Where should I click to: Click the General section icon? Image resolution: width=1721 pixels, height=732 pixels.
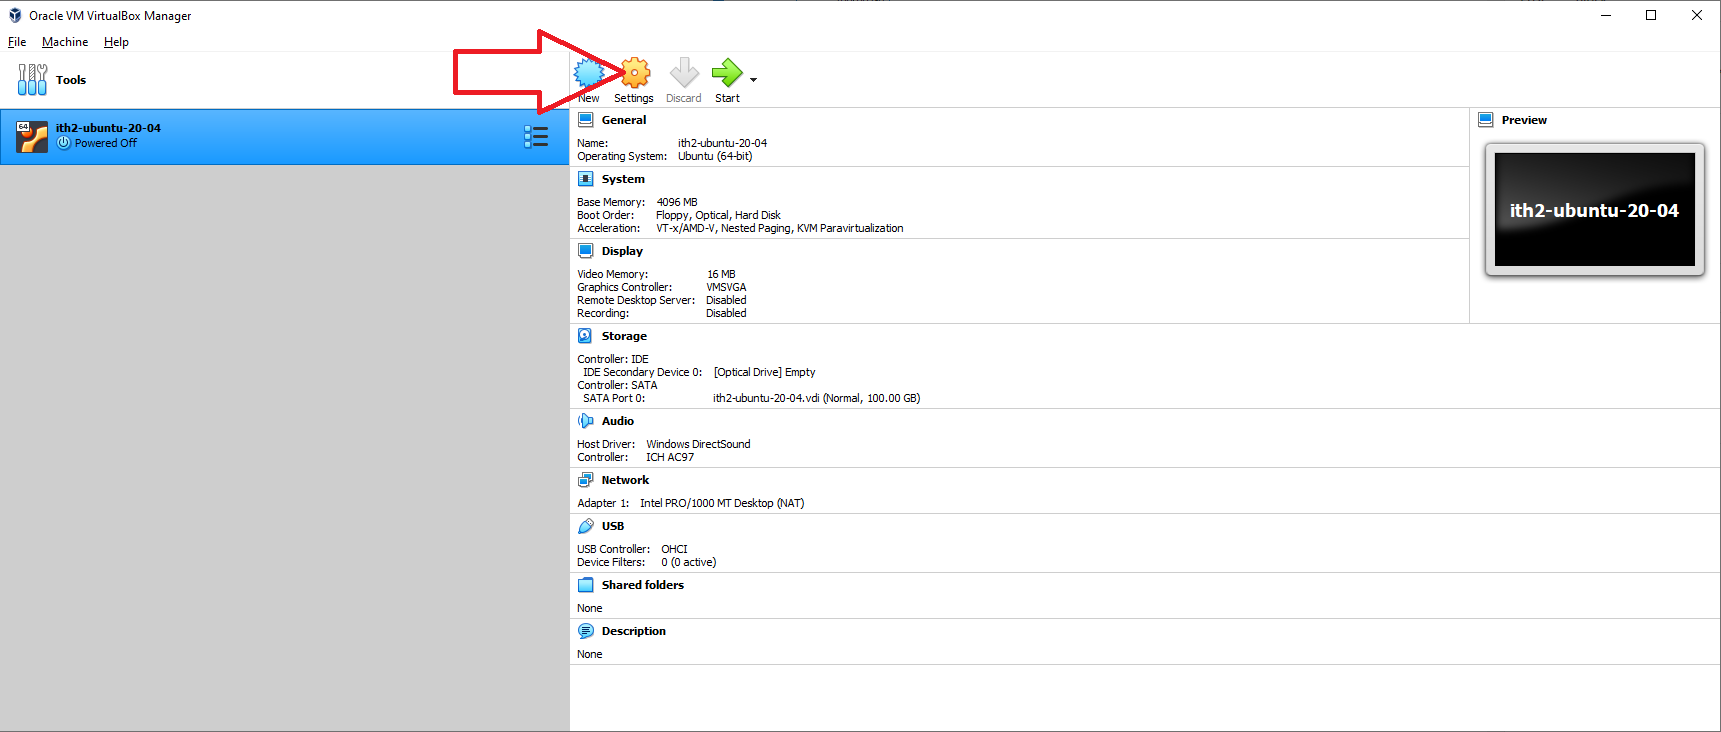[586, 120]
